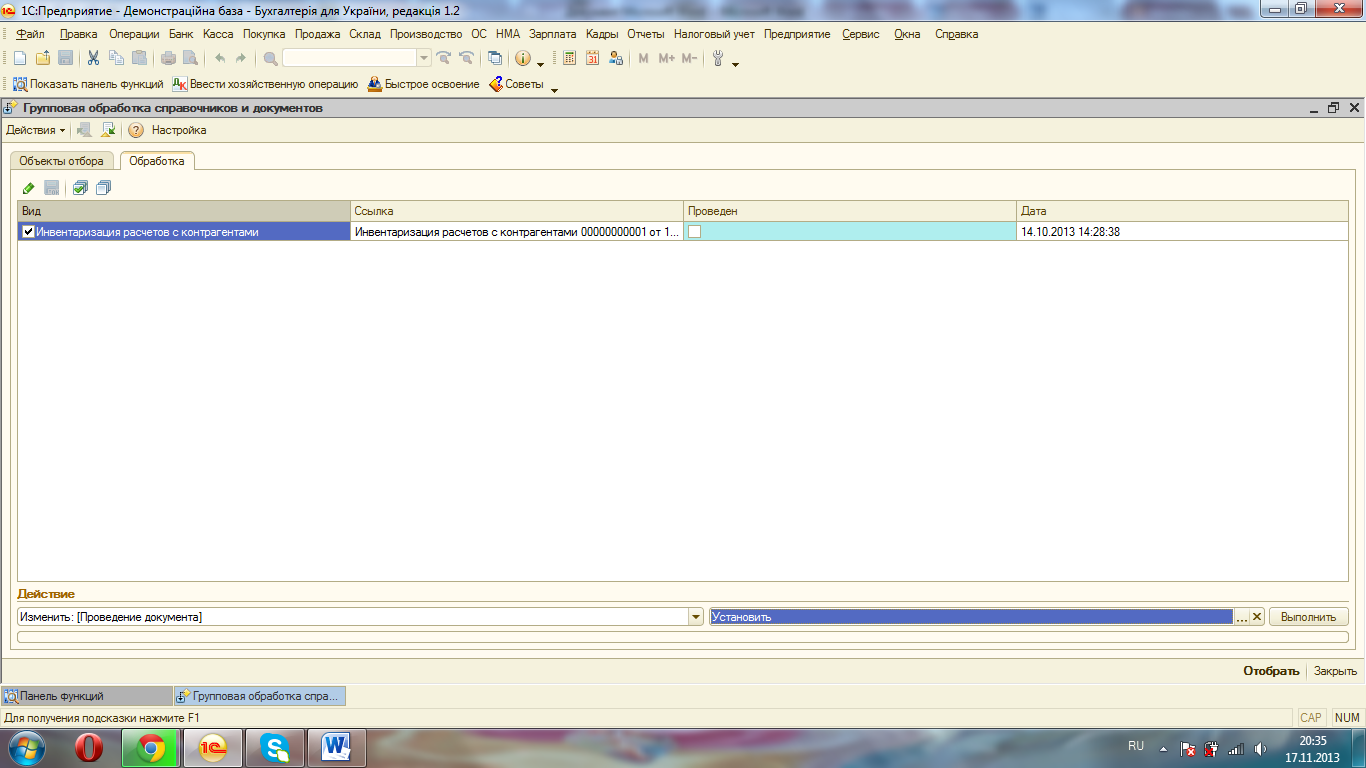Viewport: 1366px width, 768px height.
Task: Open the ellipsis picker beside Установить
Action: (x=1242, y=617)
